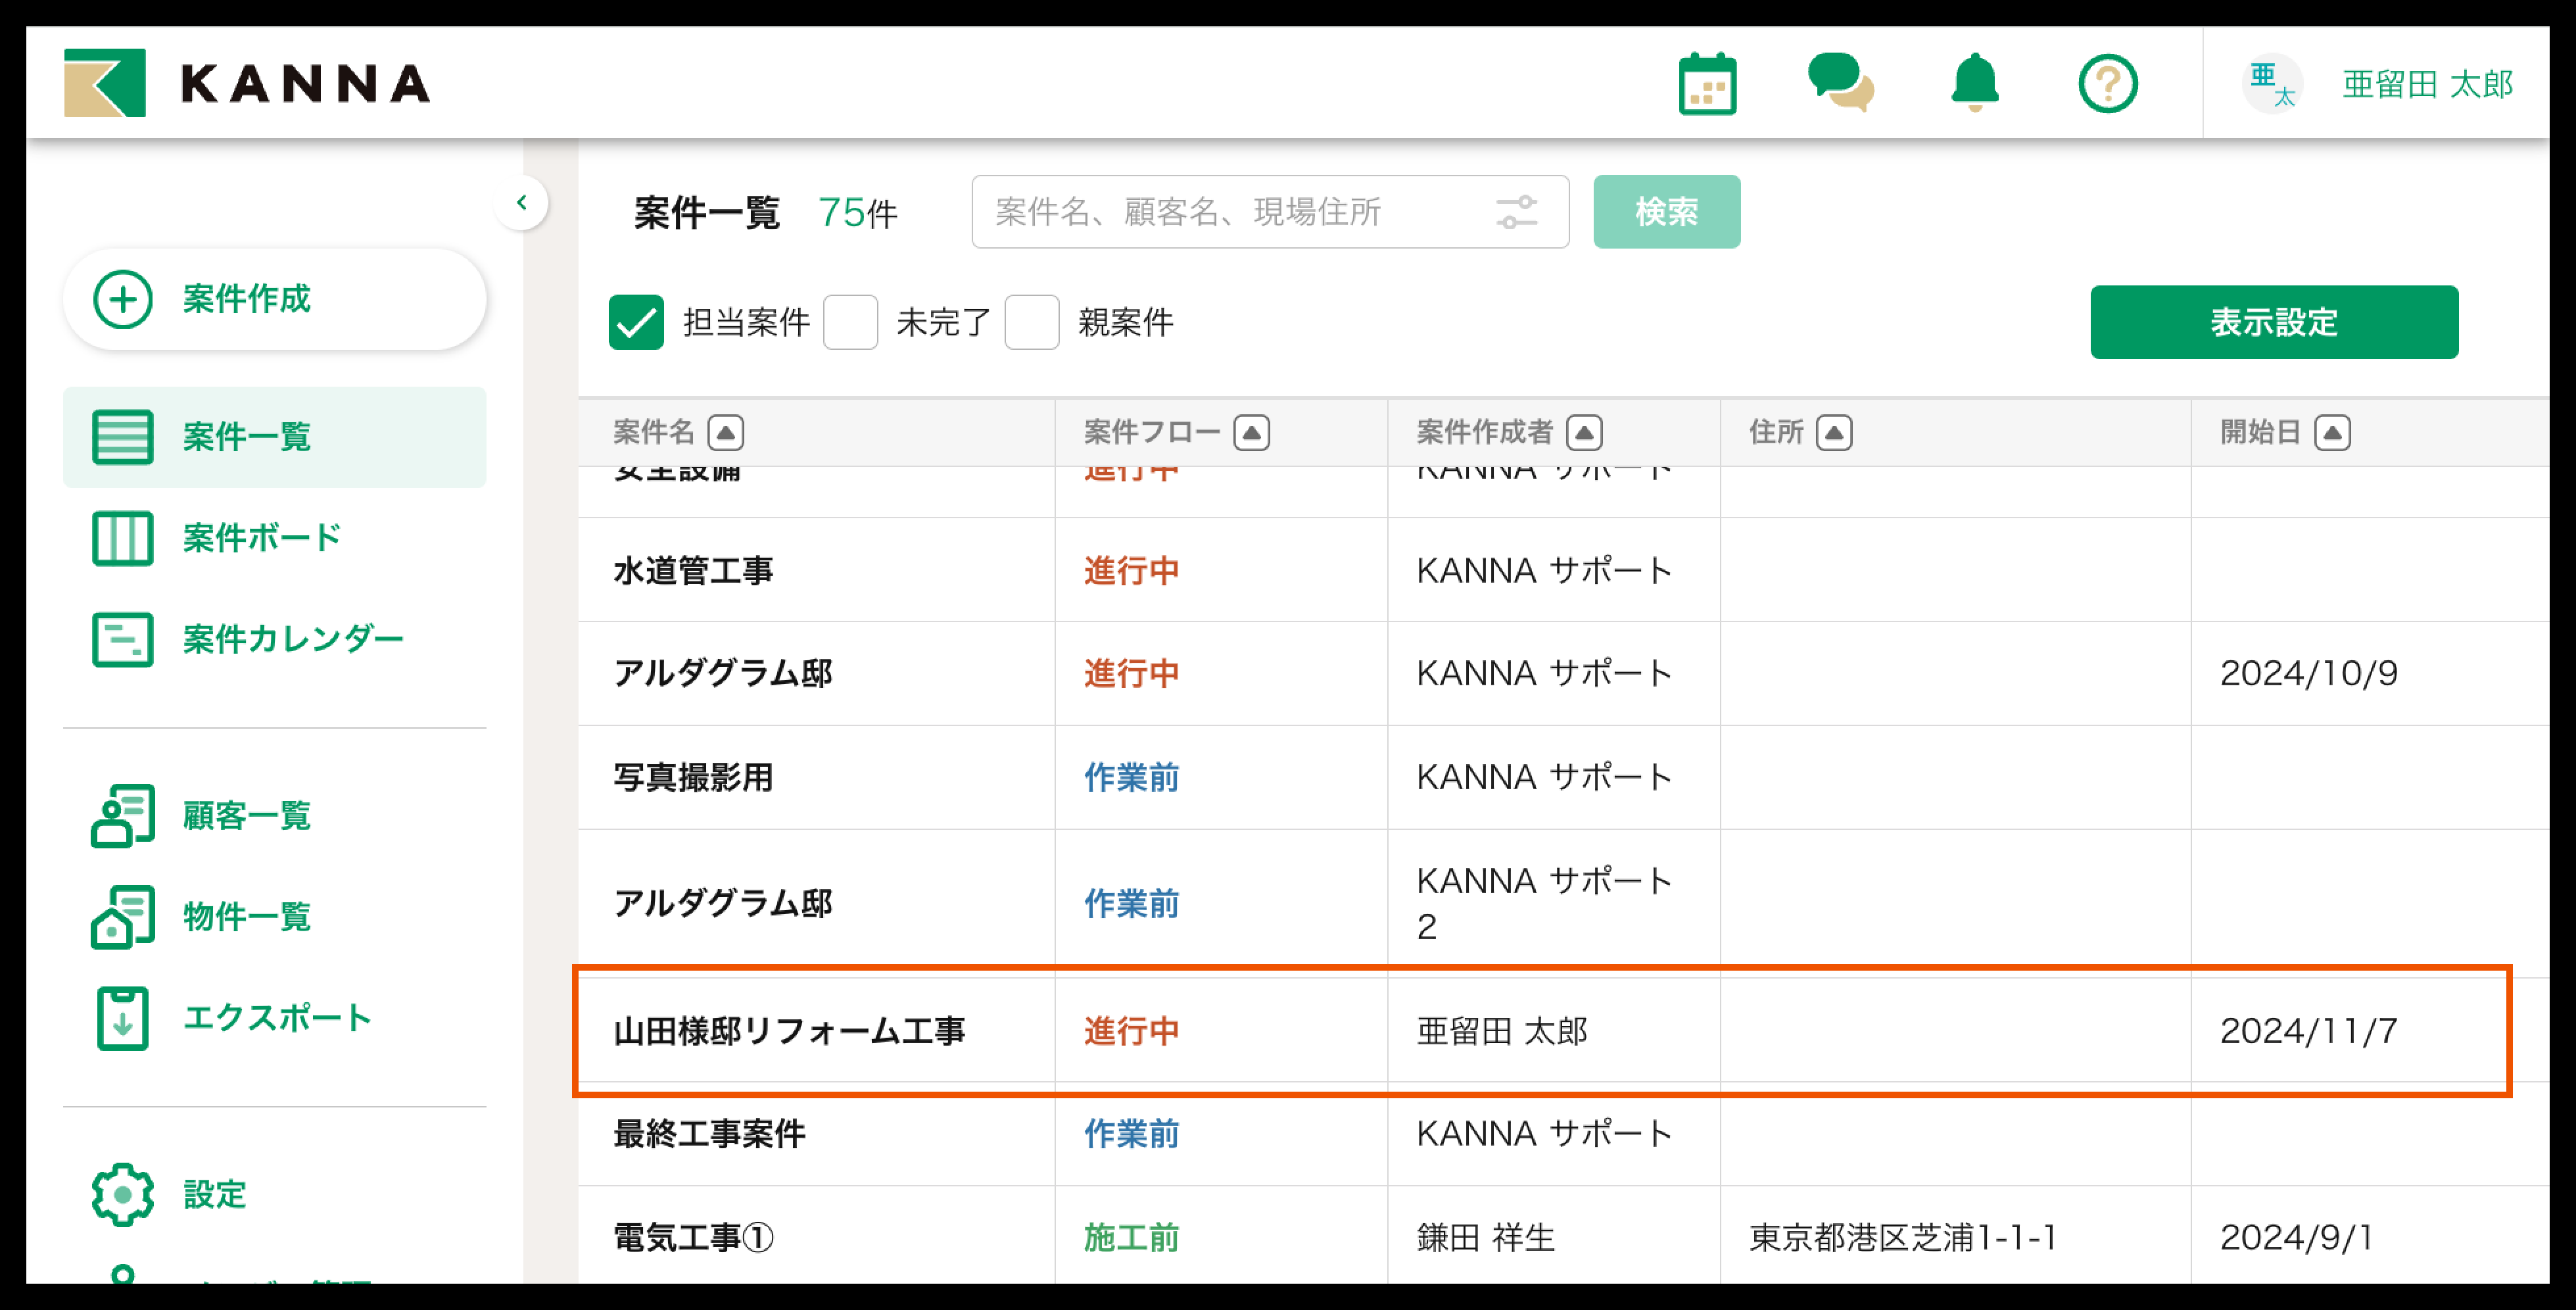Open the calendar icon in header
2576x1310 pixels.
coord(1707,85)
